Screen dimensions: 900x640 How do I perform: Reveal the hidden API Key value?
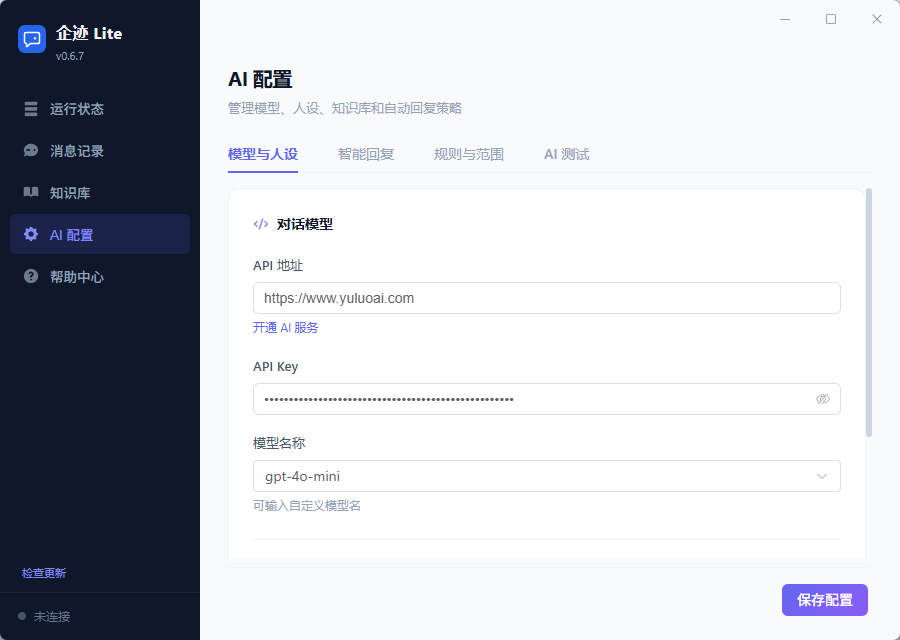click(822, 399)
